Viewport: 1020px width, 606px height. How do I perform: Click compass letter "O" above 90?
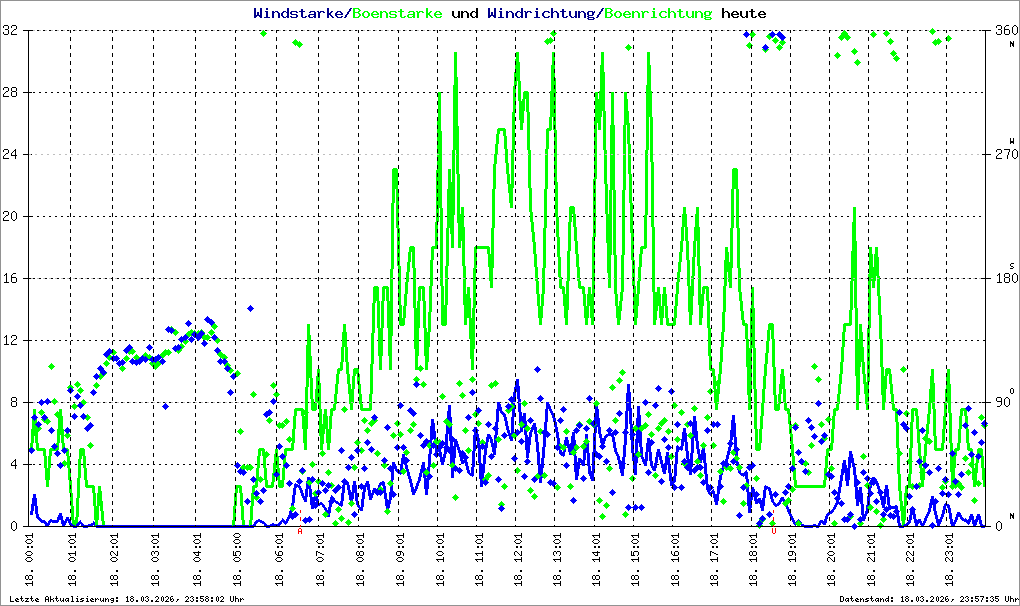[1012, 391]
